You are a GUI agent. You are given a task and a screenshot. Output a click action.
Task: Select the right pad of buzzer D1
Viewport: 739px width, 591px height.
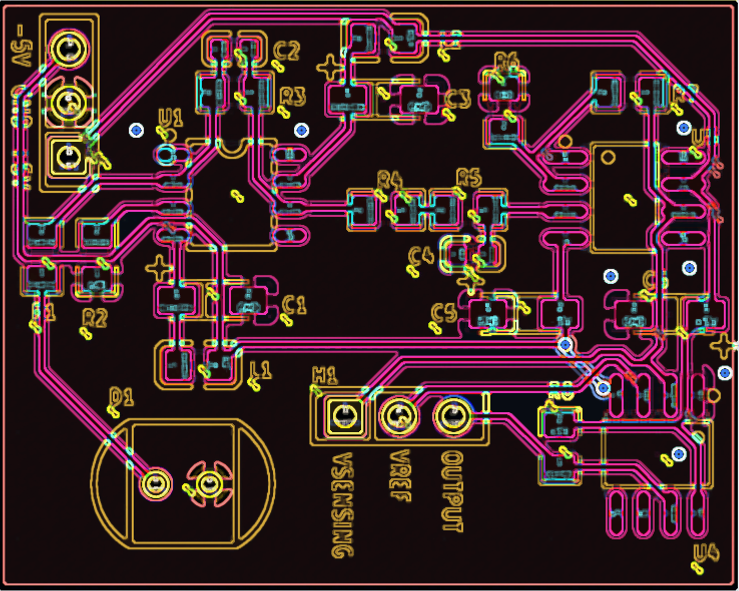[x=207, y=484]
